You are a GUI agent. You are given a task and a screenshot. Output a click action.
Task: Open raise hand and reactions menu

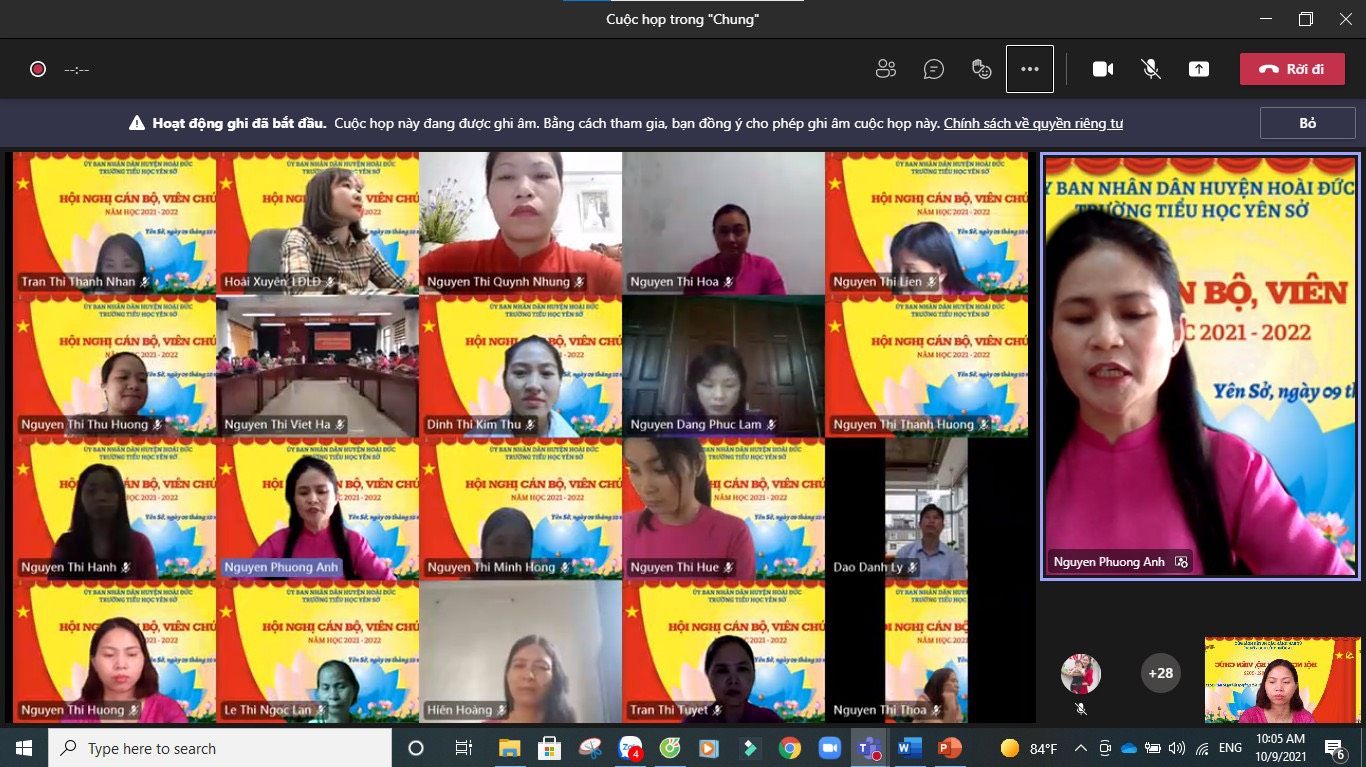click(x=982, y=69)
